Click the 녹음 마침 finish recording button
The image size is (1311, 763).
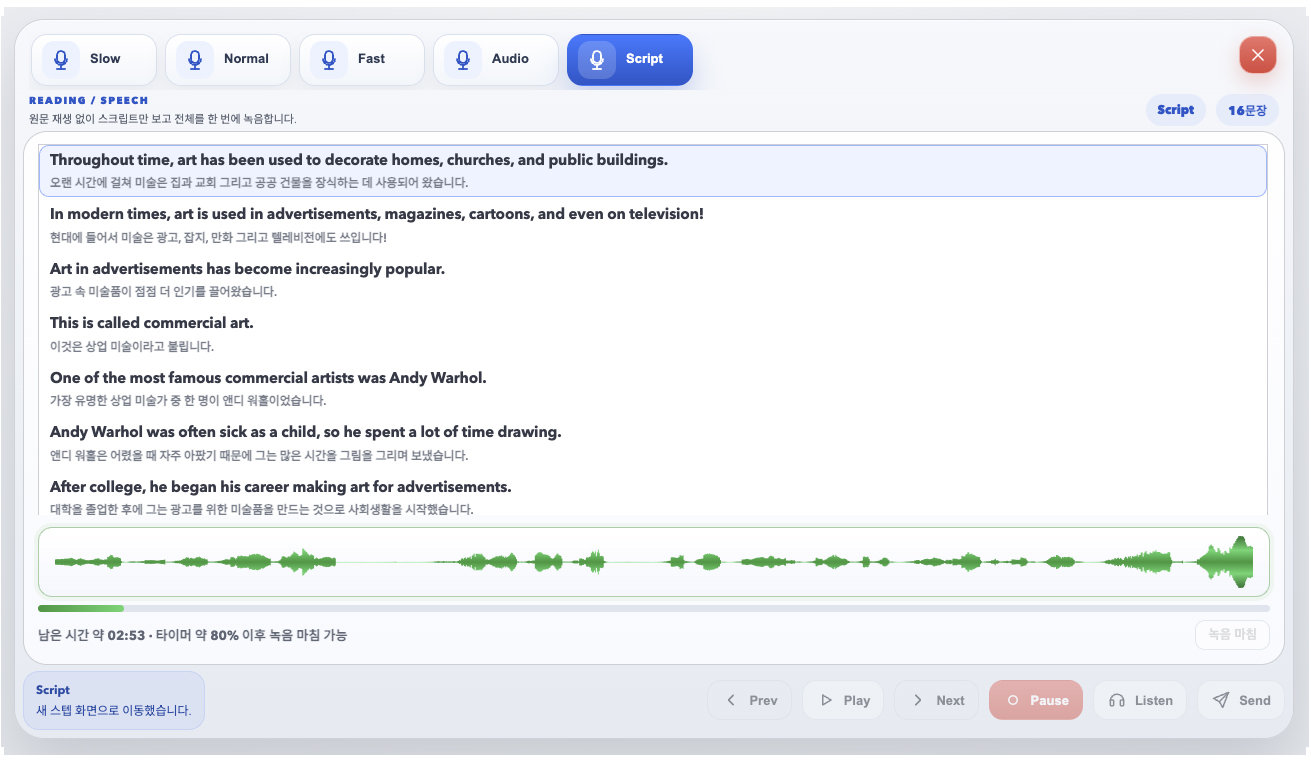pyautogui.click(x=1232, y=635)
